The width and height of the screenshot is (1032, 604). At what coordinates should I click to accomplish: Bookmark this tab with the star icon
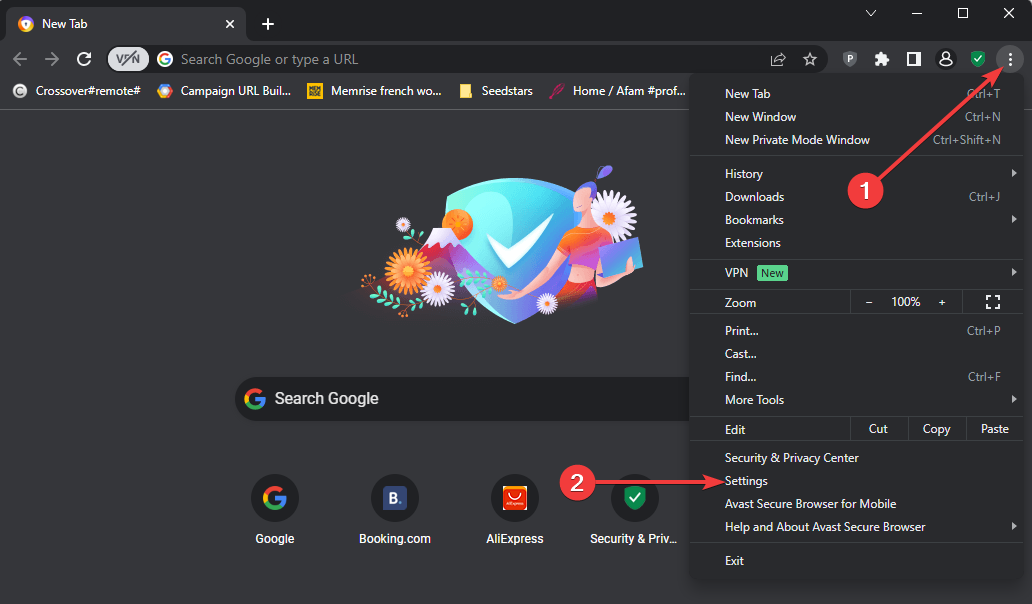coord(810,59)
